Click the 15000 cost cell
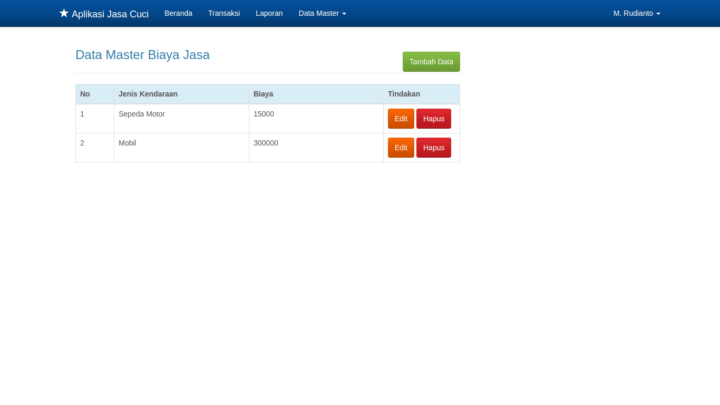 (264, 114)
